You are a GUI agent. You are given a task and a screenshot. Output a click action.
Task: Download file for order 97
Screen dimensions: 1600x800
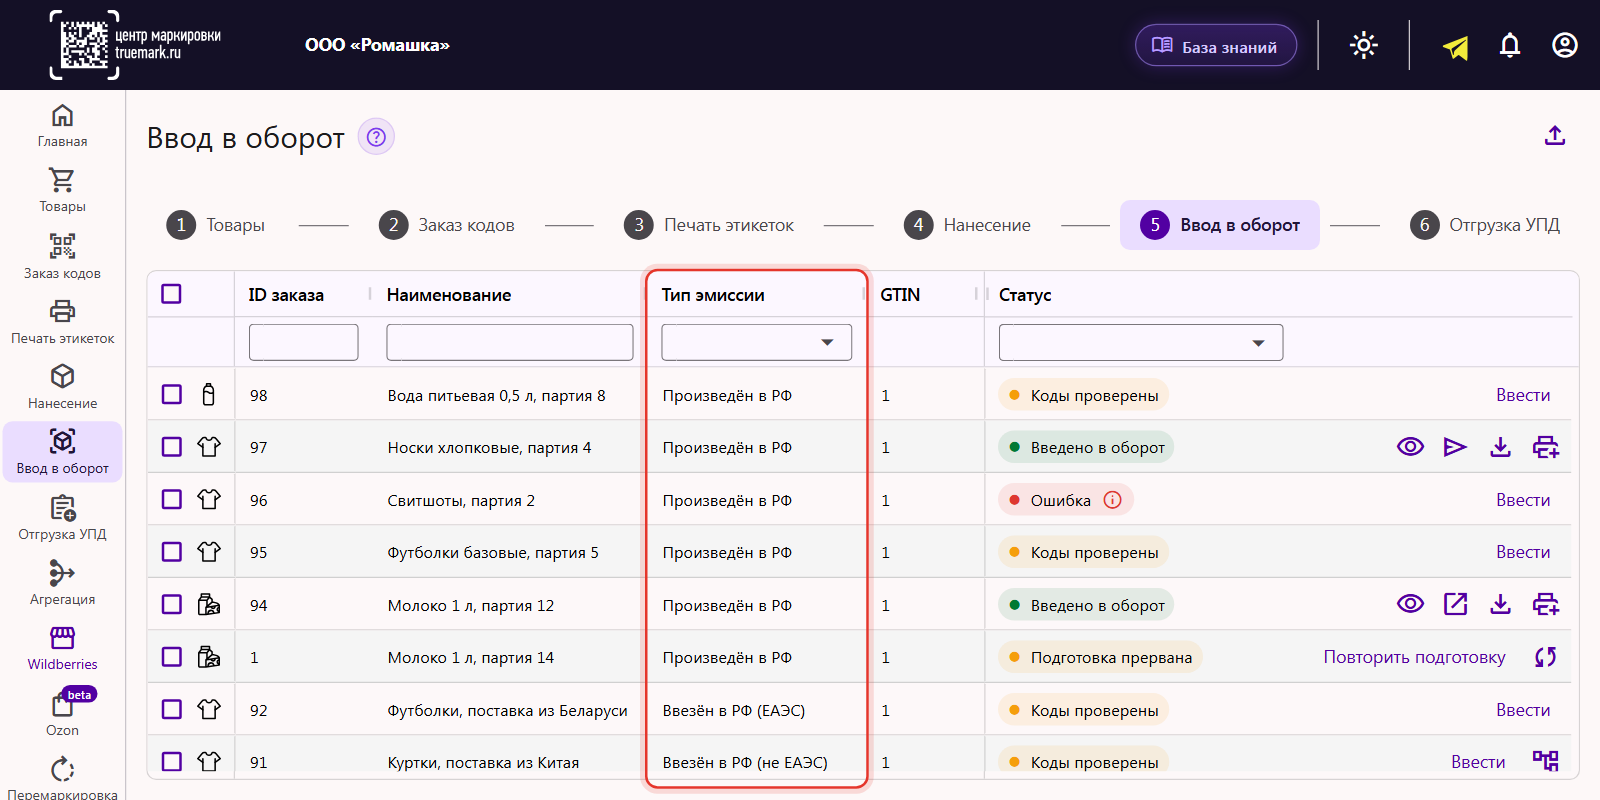click(1500, 447)
